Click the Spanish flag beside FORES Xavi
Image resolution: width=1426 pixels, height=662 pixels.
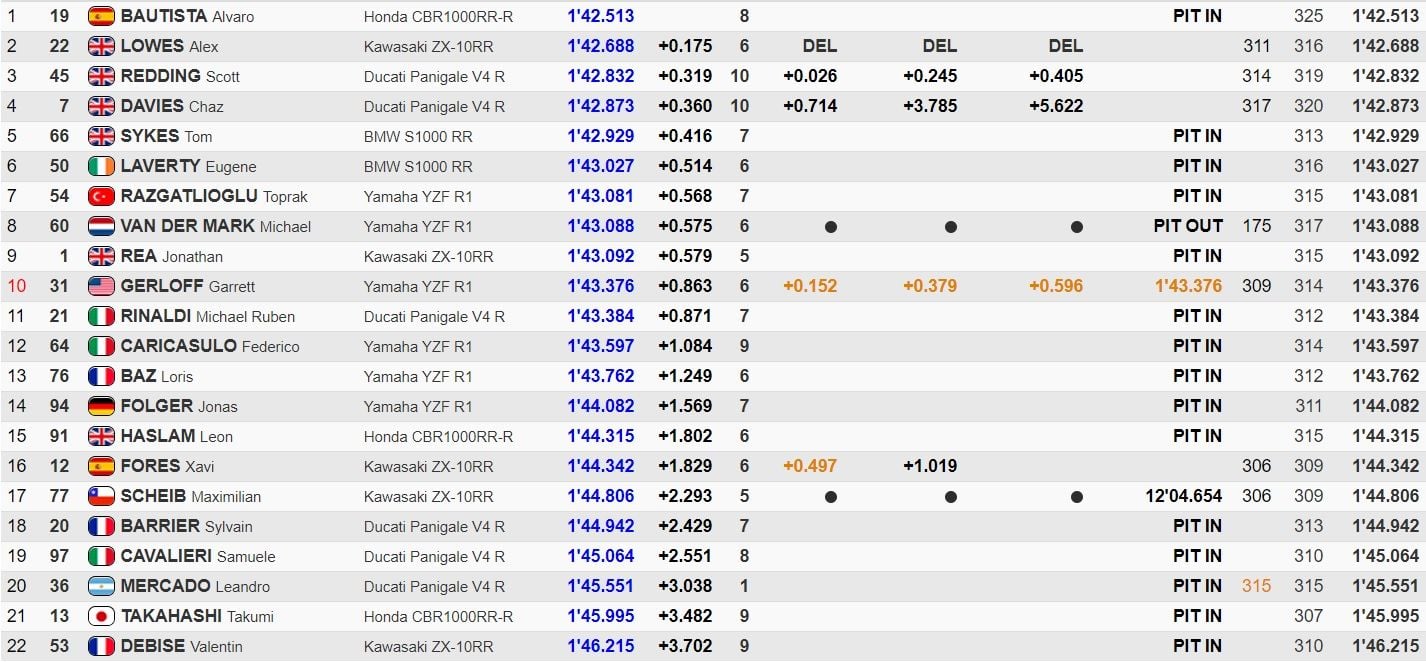[101, 466]
